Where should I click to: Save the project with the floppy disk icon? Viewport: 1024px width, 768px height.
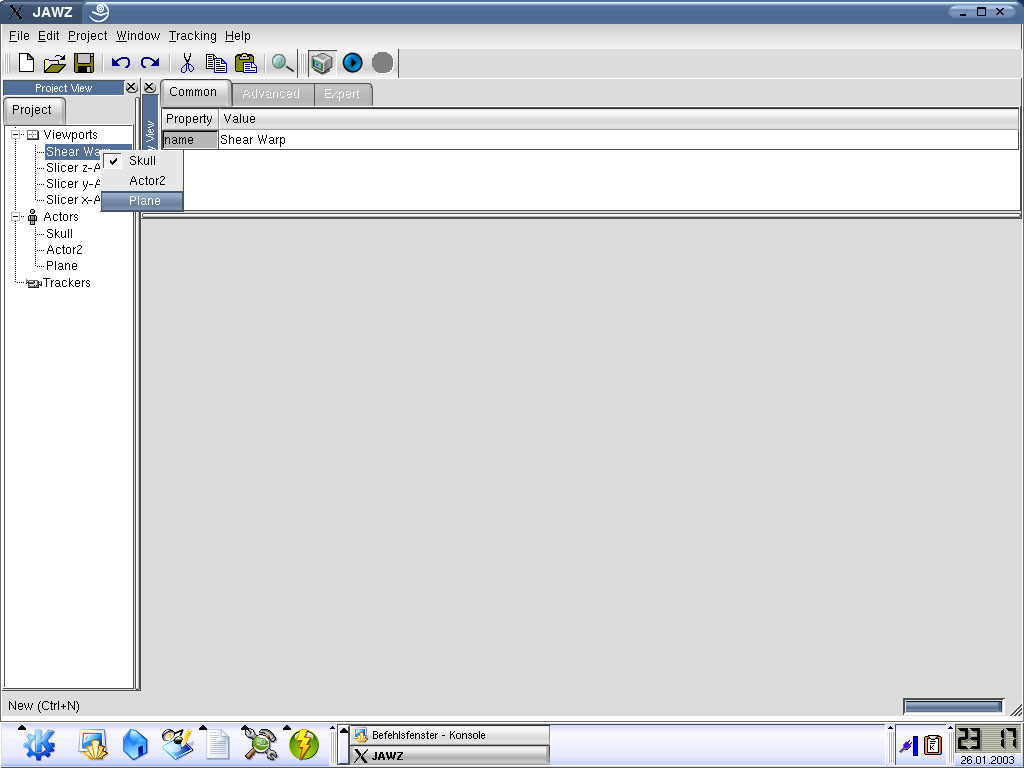[84, 63]
